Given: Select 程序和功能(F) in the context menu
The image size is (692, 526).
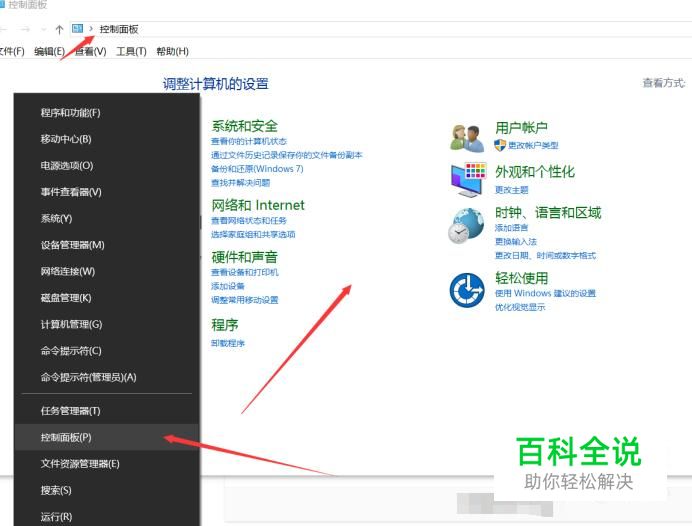Looking at the screenshot, I should tap(107, 113).
